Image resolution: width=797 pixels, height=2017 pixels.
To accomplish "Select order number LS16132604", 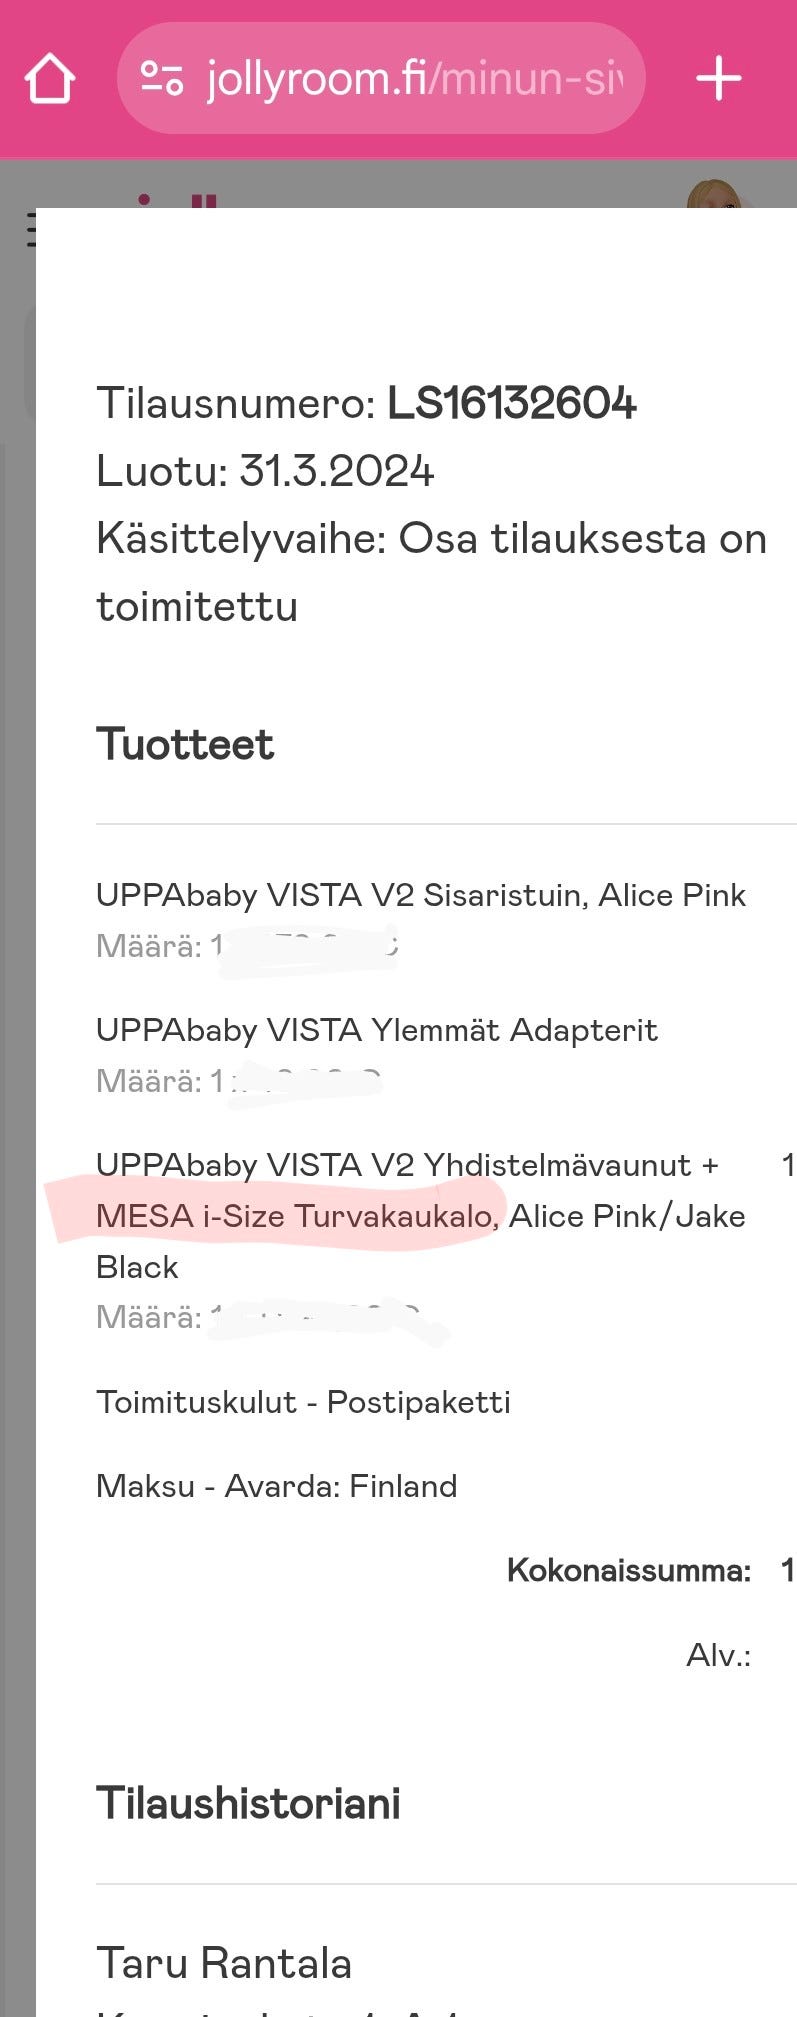I will pyautogui.click(x=511, y=404).
